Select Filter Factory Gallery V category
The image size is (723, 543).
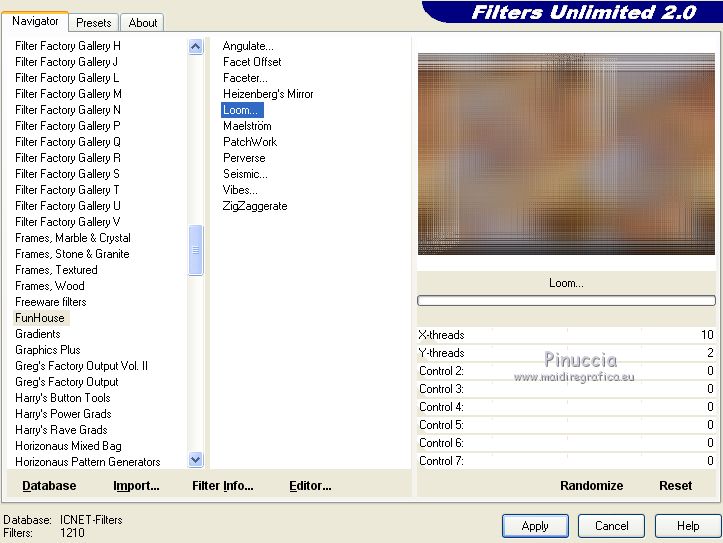click(x=68, y=222)
